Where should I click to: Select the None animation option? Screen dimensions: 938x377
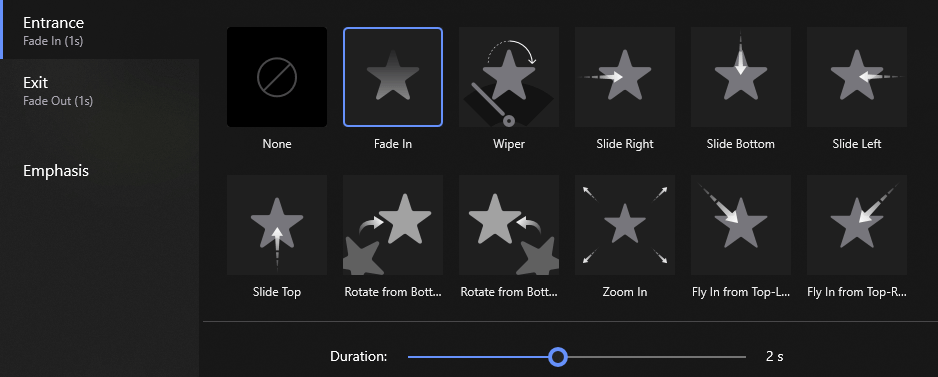pos(277,77)
